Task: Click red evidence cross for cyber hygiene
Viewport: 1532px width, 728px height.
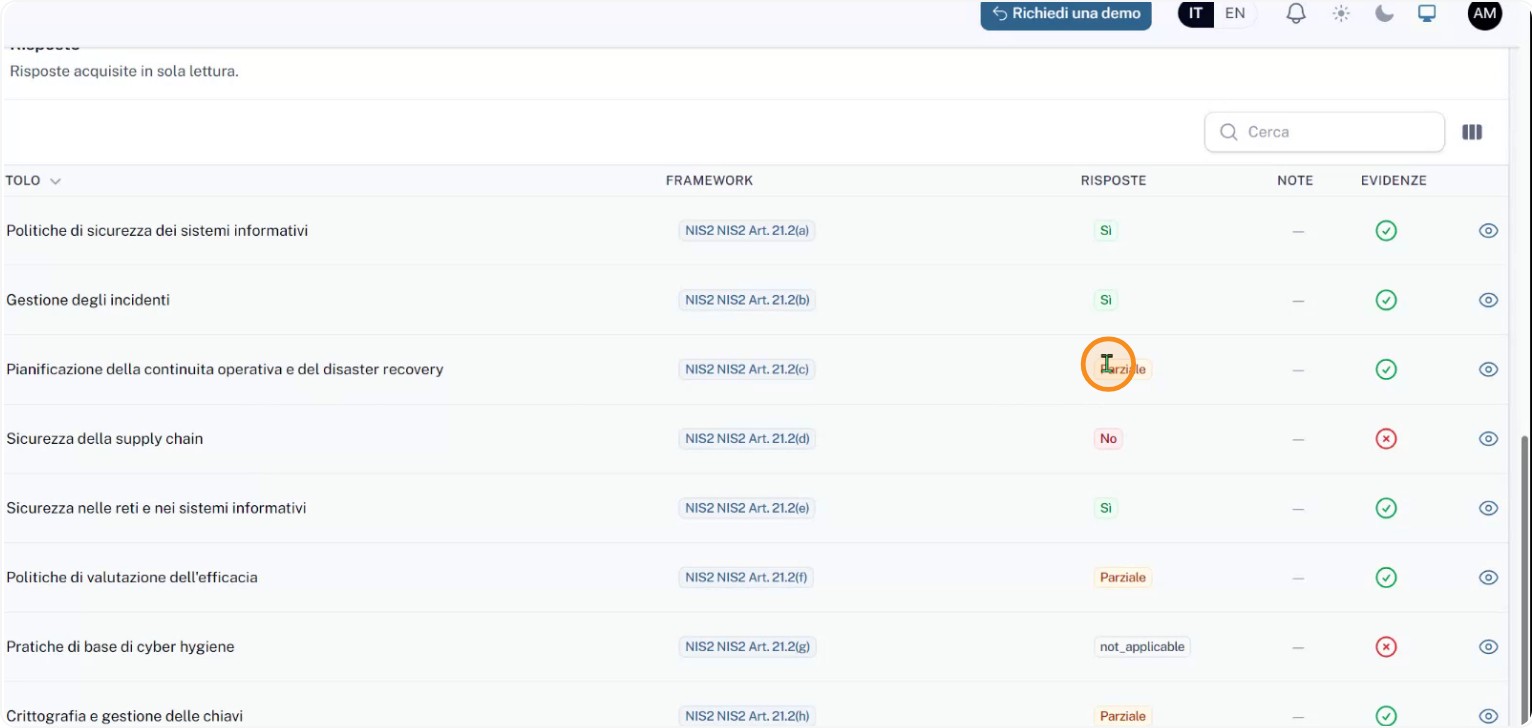Action: (x=1386, y=647)
